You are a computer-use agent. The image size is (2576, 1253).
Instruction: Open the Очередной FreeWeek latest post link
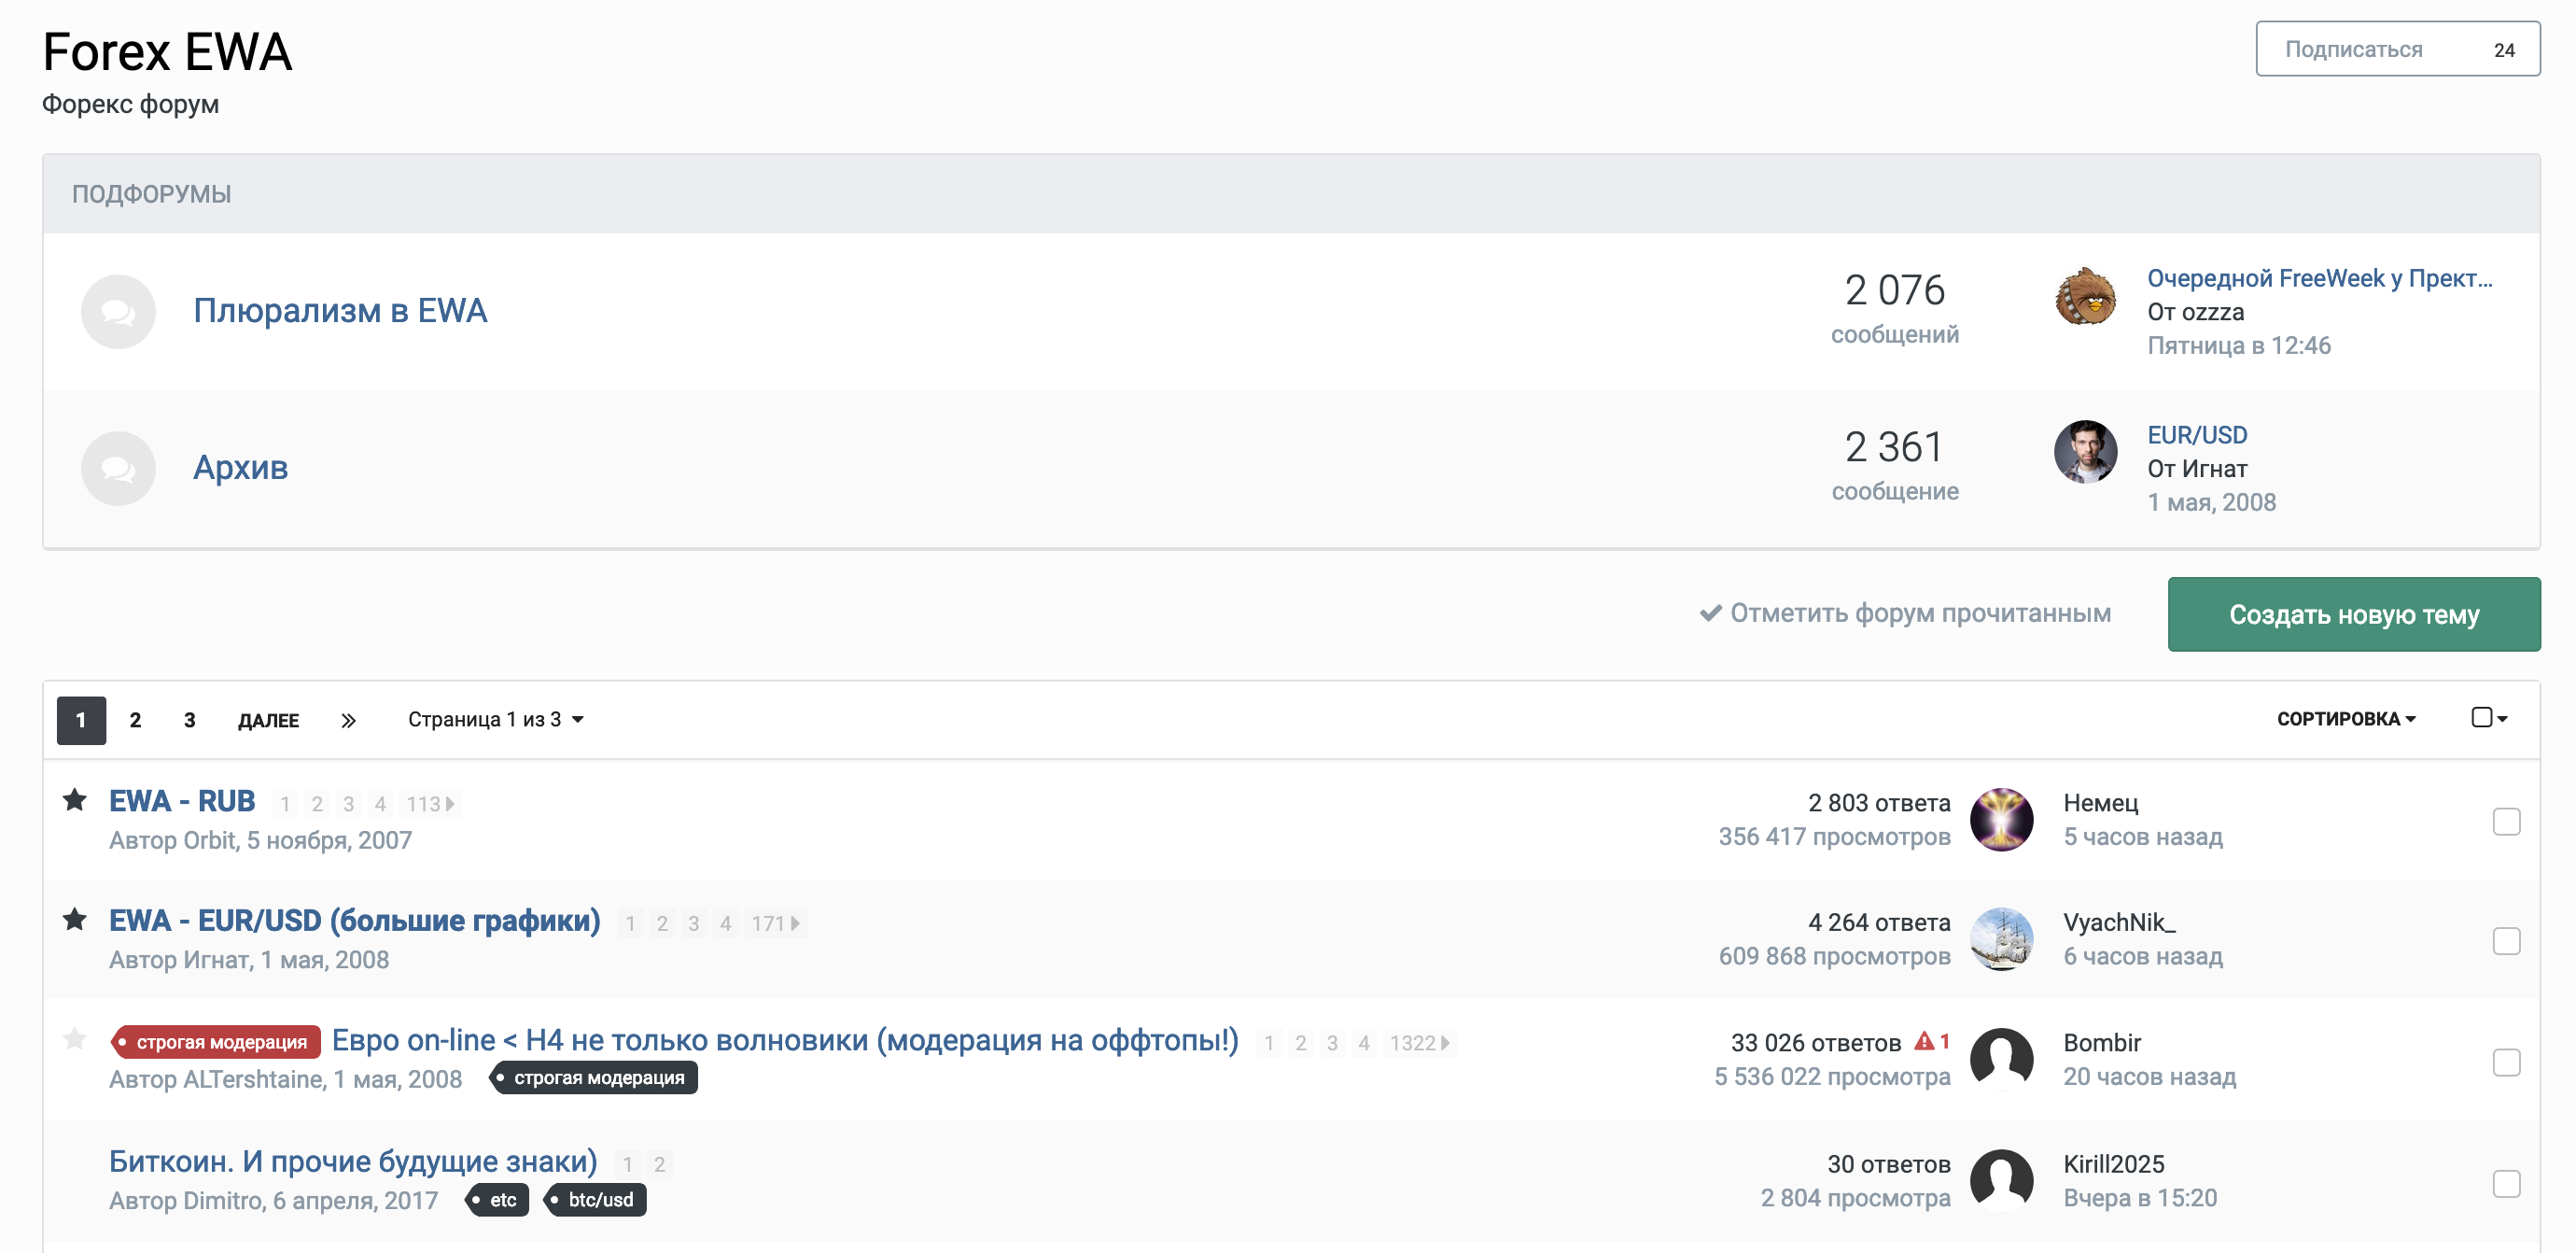coord(2319,279)
